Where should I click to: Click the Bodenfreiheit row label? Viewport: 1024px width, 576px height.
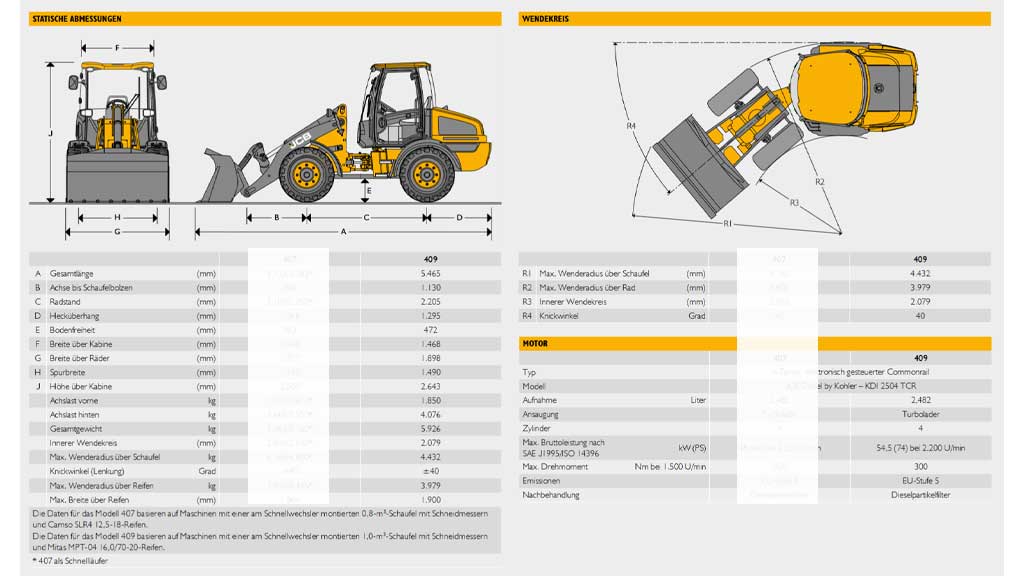click(72, 330)
